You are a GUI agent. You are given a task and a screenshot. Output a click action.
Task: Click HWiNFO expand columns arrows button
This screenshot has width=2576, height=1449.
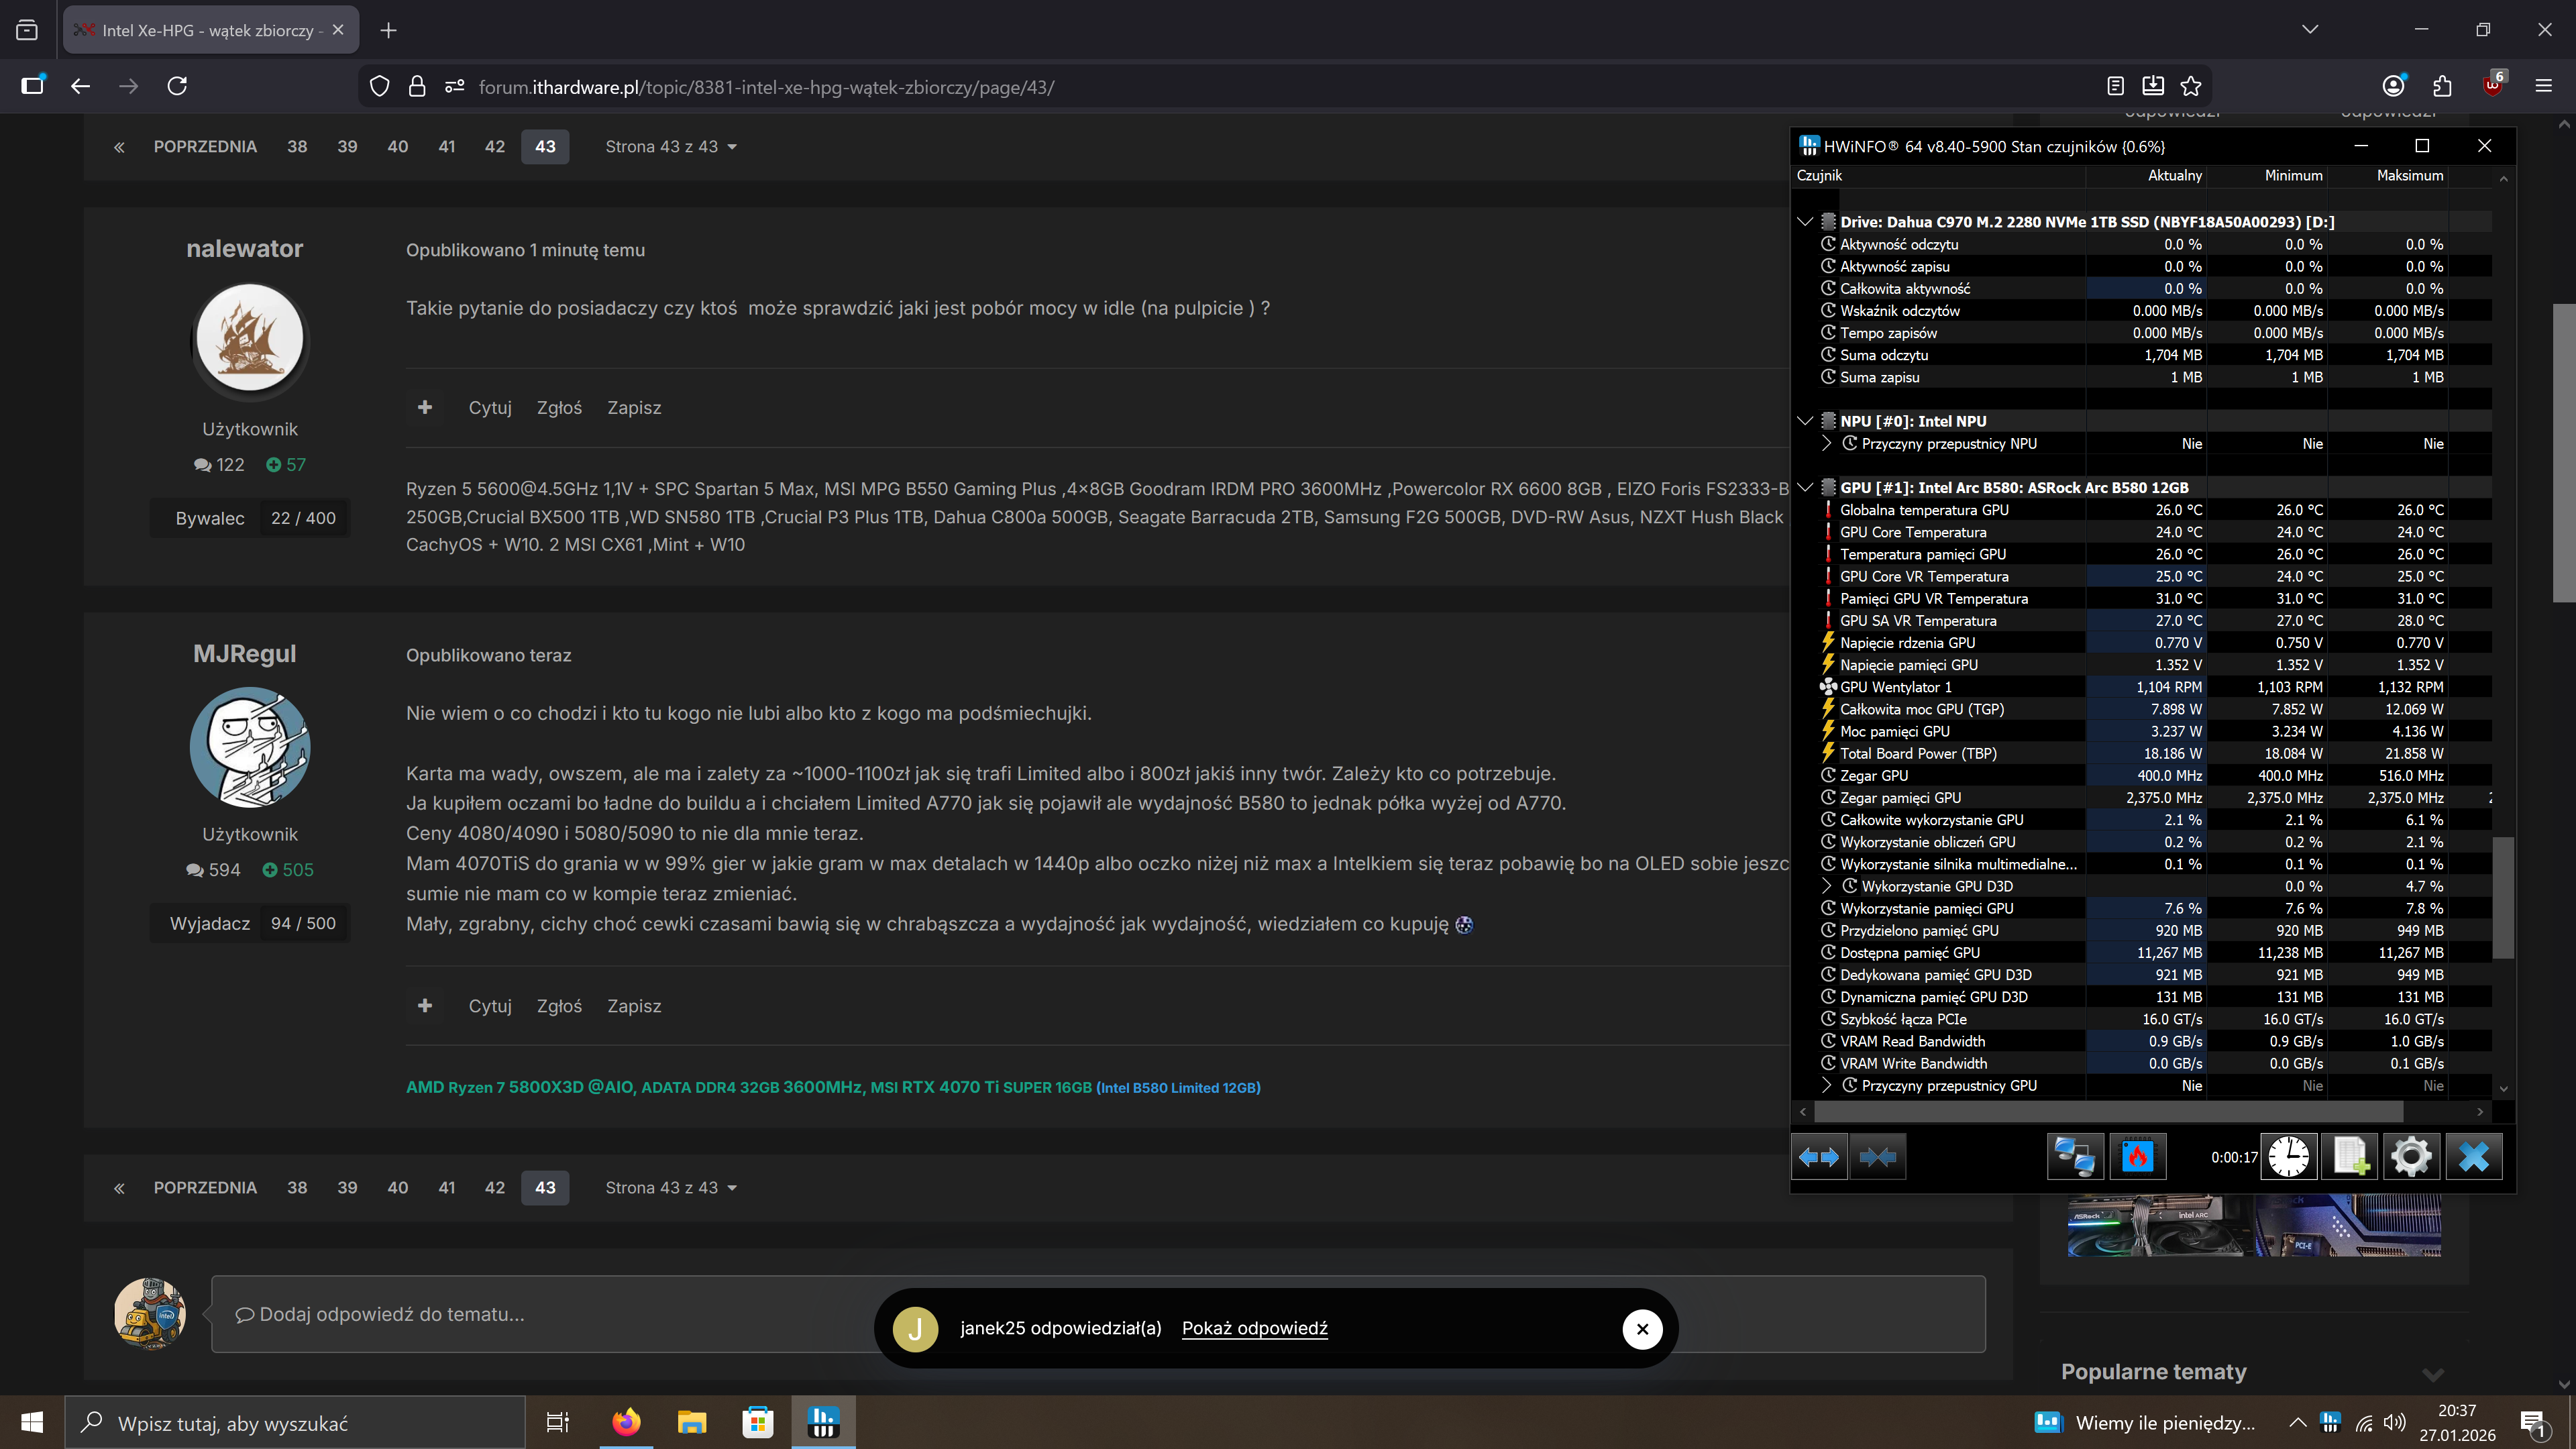tap(1818, 1157)
